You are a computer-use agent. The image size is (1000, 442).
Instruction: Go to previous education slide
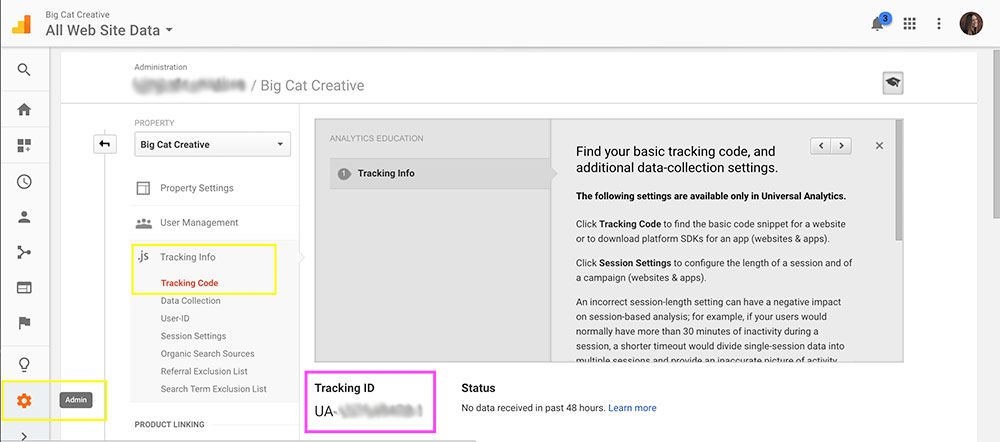pos(821,145)
